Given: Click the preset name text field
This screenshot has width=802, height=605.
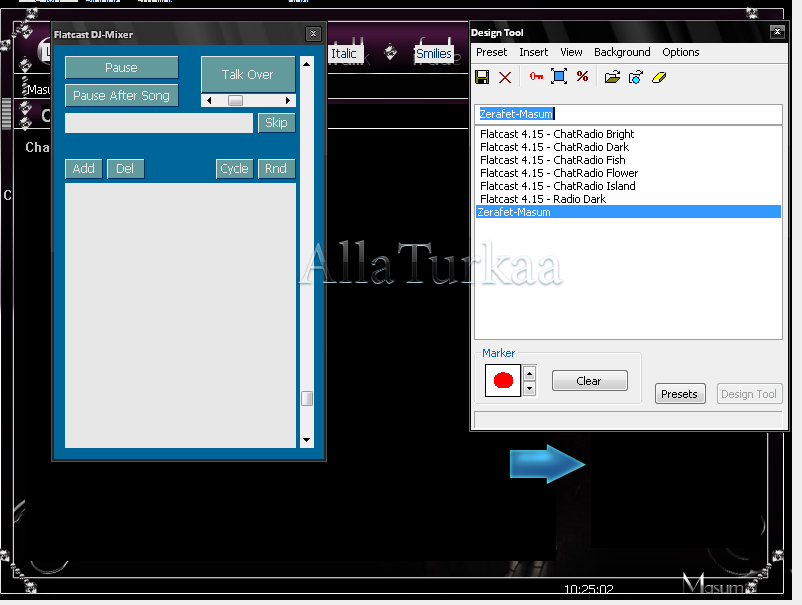Looking at the screenshot, I should pyautogui.click(x=628, y=114).
